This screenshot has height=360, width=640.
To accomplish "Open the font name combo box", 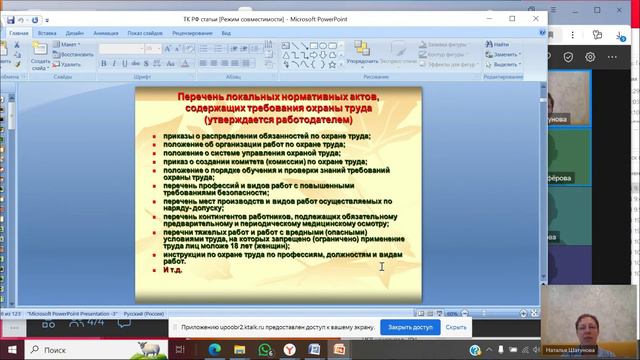I will [122, 49].
